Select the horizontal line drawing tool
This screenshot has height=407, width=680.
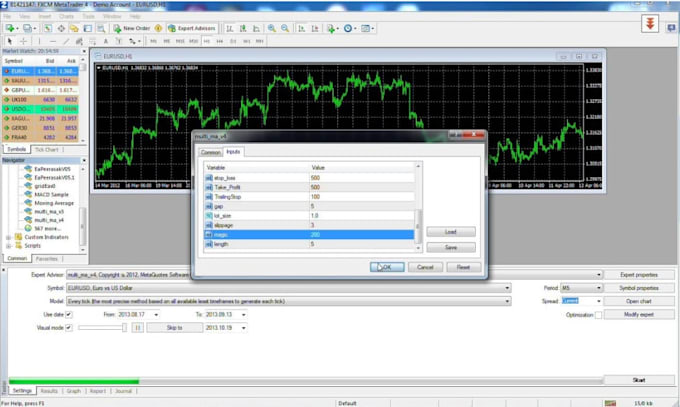point(53,41)
